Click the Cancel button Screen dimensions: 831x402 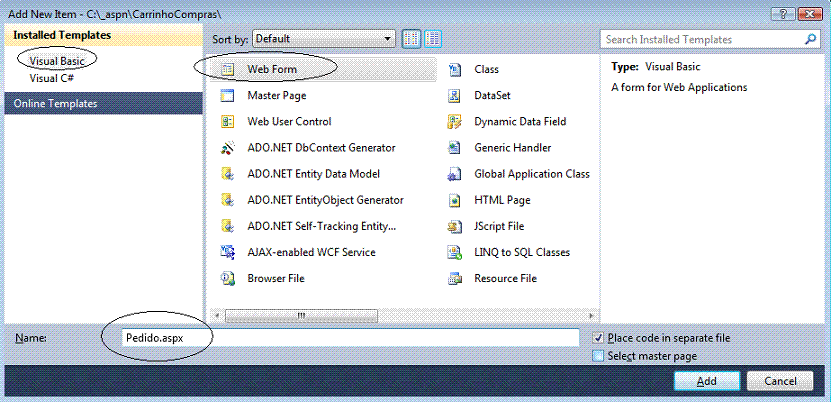pos(780,381)
